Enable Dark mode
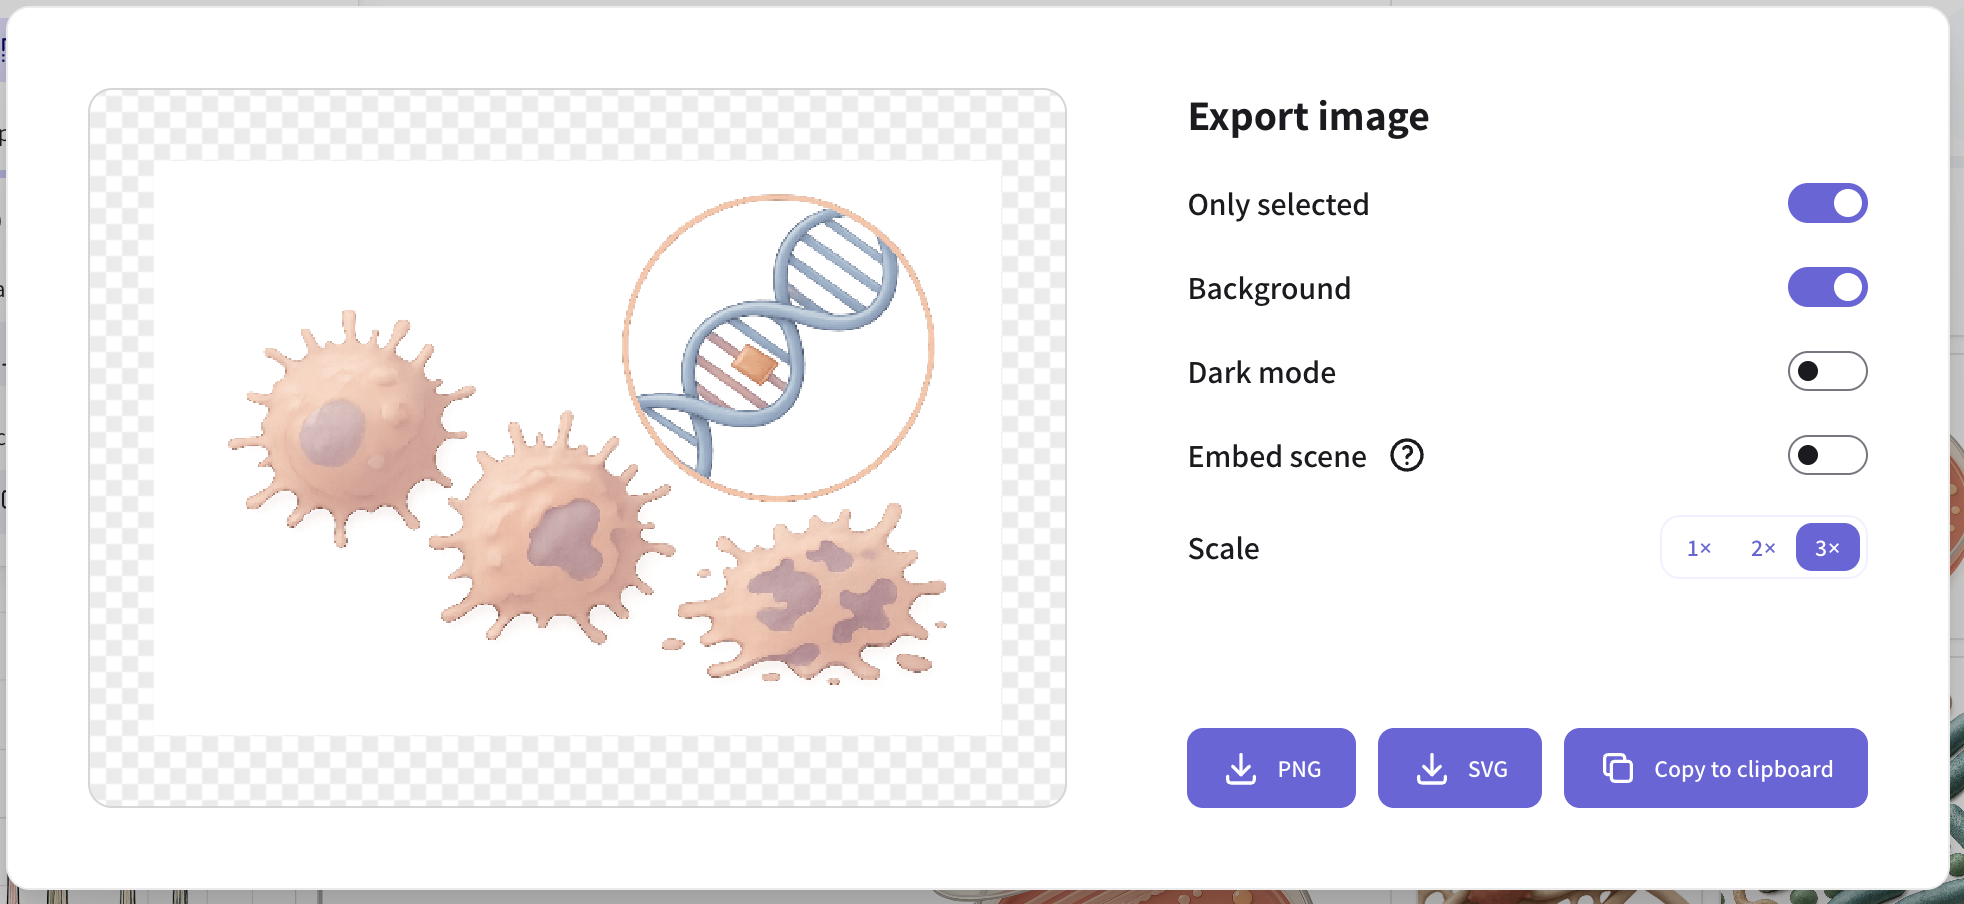This screenshot has width=1964, height=904. [x=1827, y=371]
